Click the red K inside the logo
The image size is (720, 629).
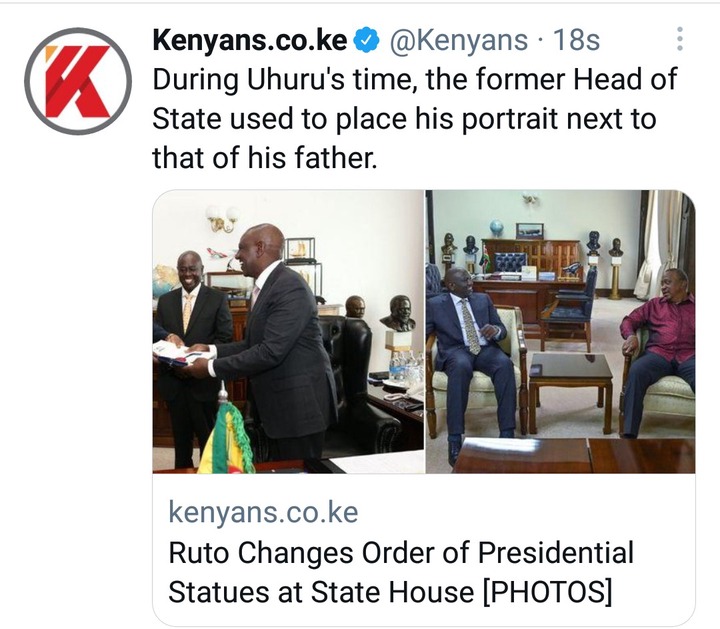tap(79, 82)
